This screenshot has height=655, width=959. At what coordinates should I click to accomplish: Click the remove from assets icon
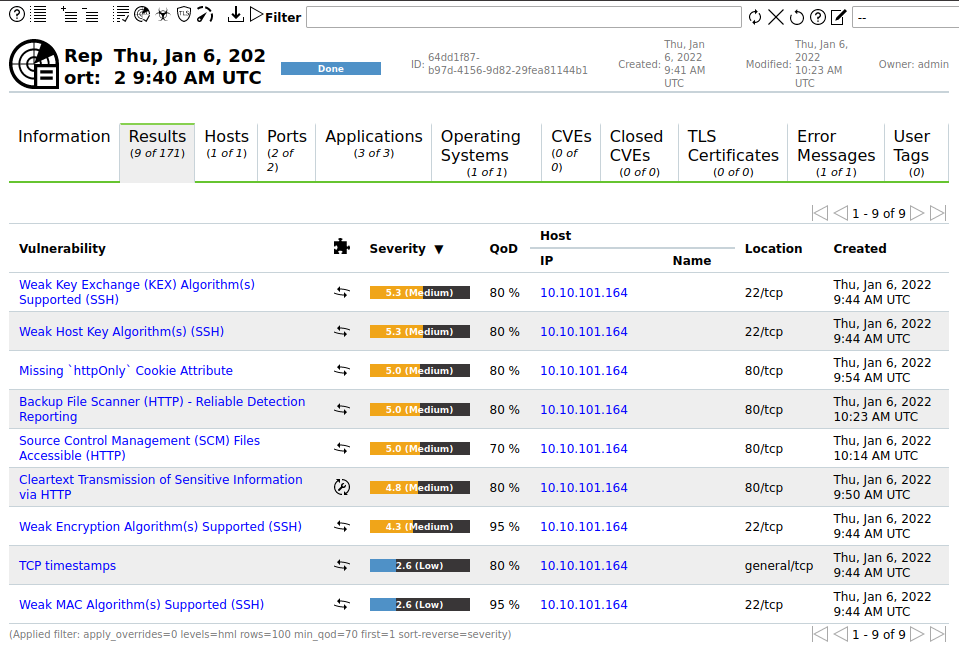91,14
